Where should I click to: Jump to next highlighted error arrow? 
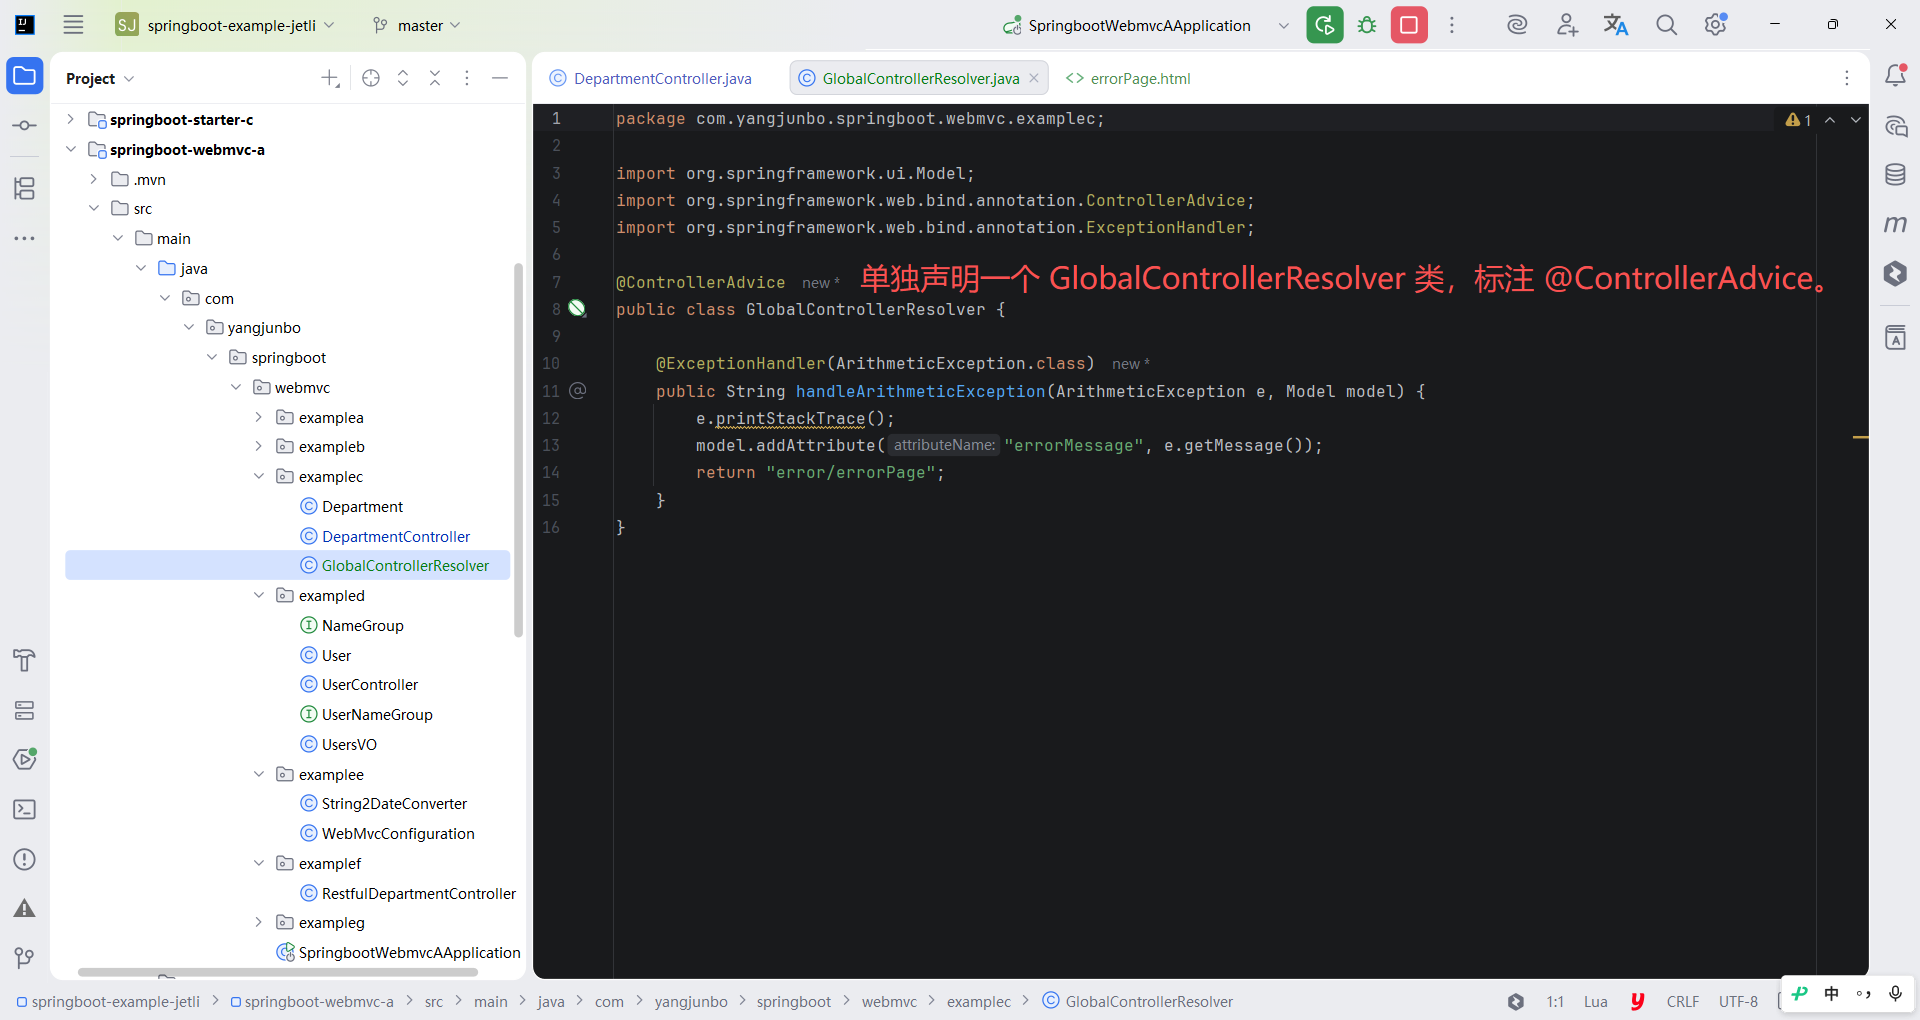[x=1856, y=120]
